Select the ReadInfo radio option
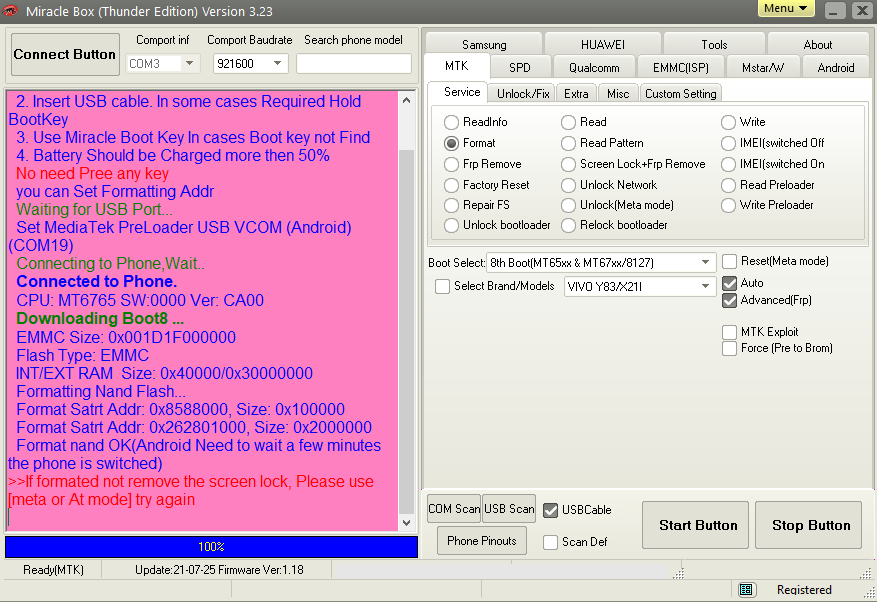 451,122
